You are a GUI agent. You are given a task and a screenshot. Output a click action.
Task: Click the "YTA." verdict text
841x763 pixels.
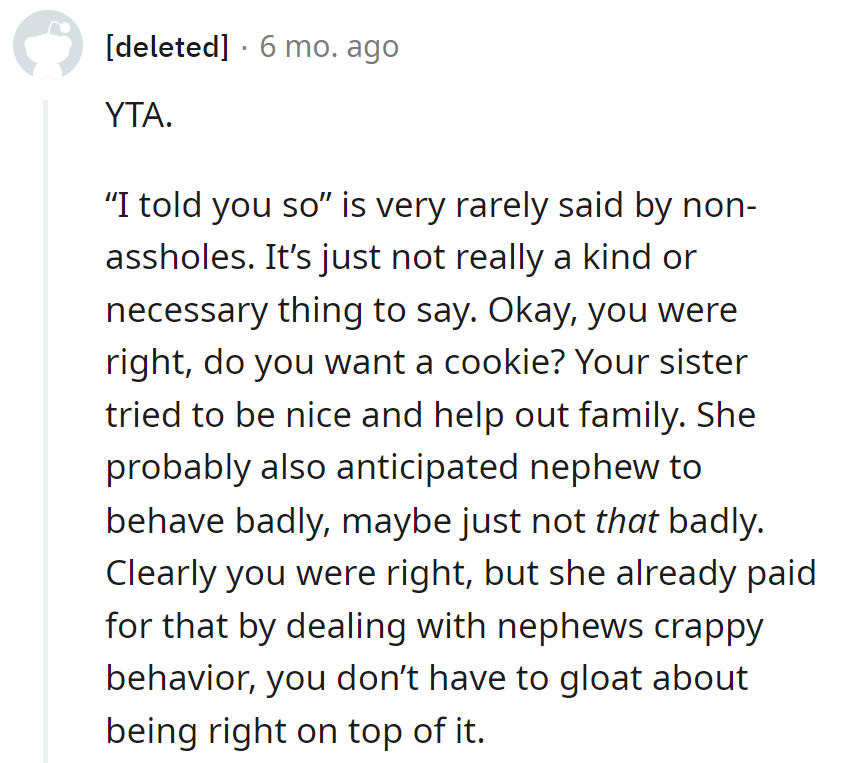click(x=139, y=118)
